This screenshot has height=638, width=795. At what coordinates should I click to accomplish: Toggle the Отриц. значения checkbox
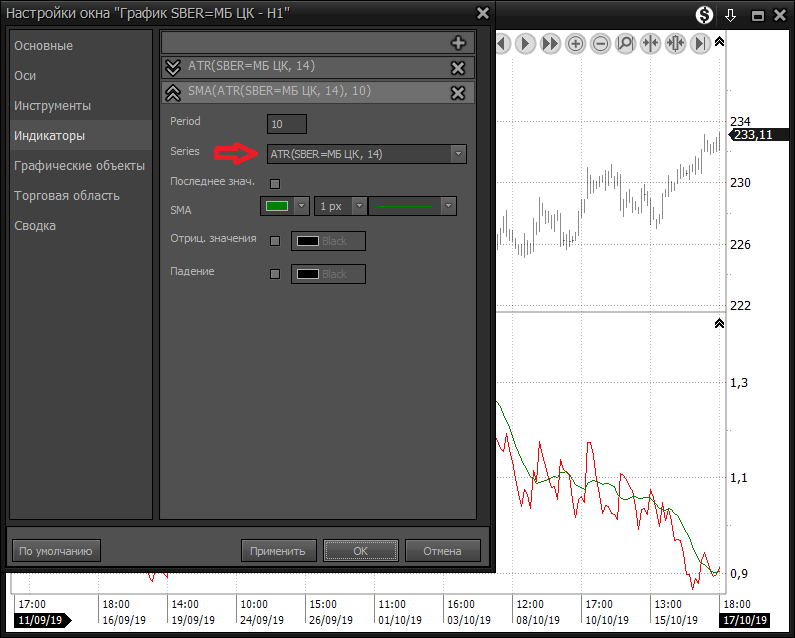tap(275, 241)
